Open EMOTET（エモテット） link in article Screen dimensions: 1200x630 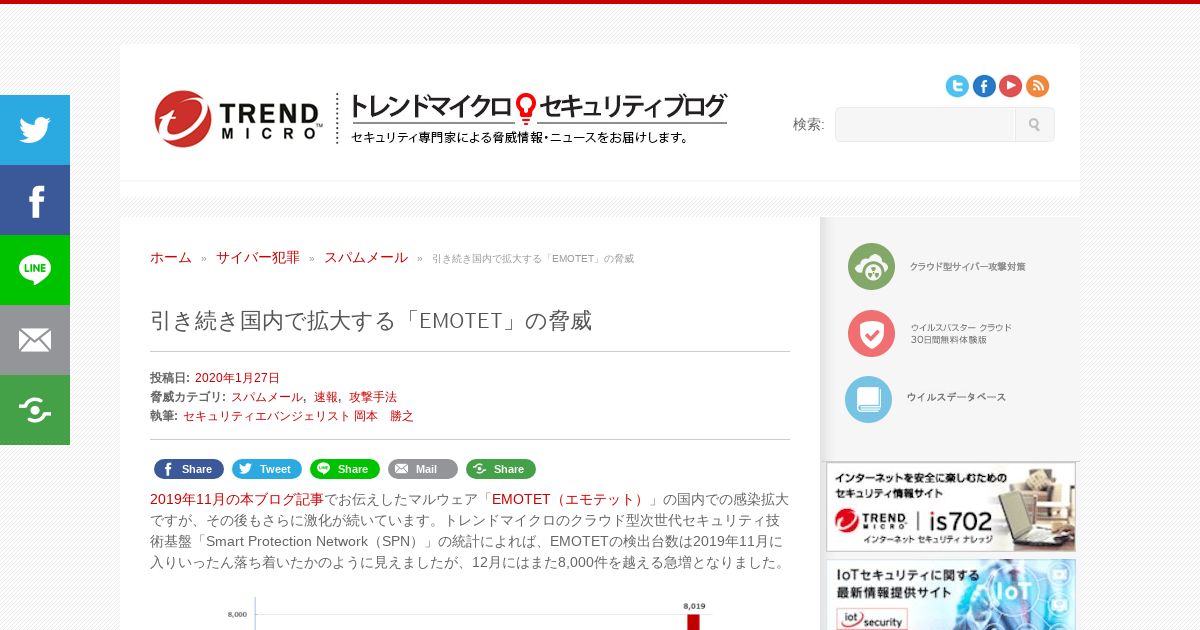[x=569, y=499]
